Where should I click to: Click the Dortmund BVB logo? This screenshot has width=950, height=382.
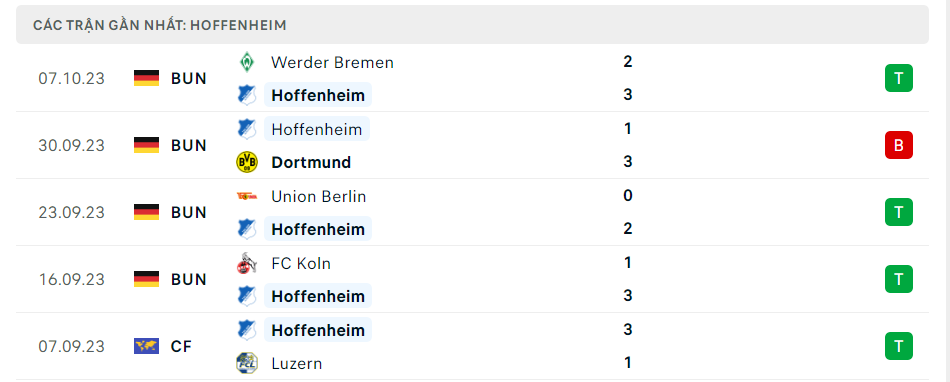tap(247, 162)
